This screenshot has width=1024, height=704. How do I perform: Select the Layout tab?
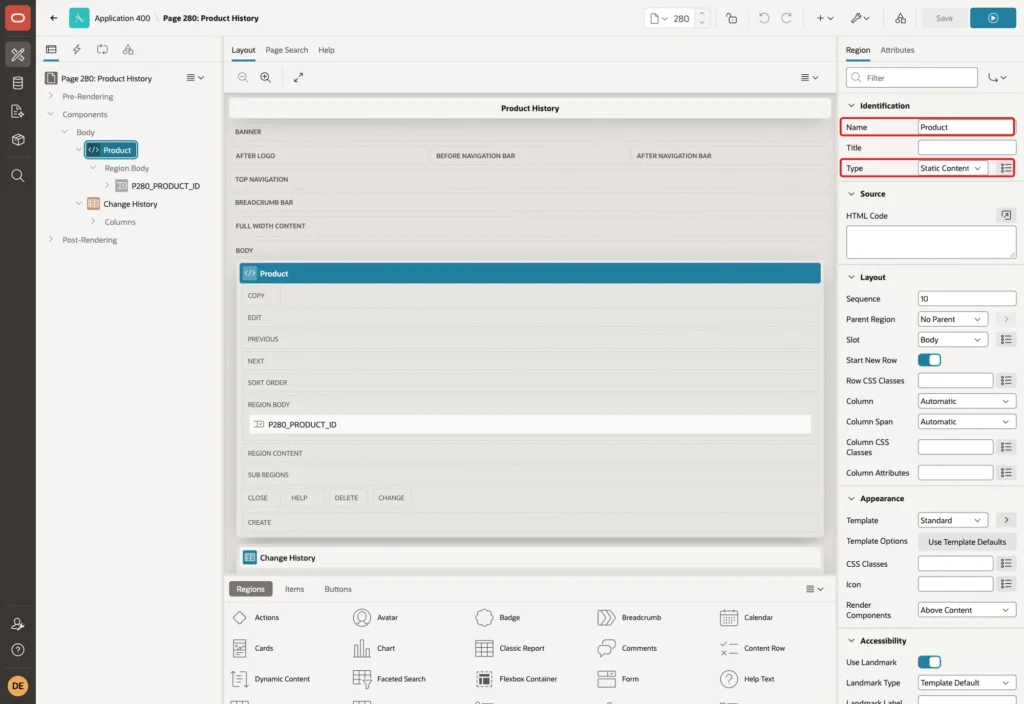click(x=243, y=50)
